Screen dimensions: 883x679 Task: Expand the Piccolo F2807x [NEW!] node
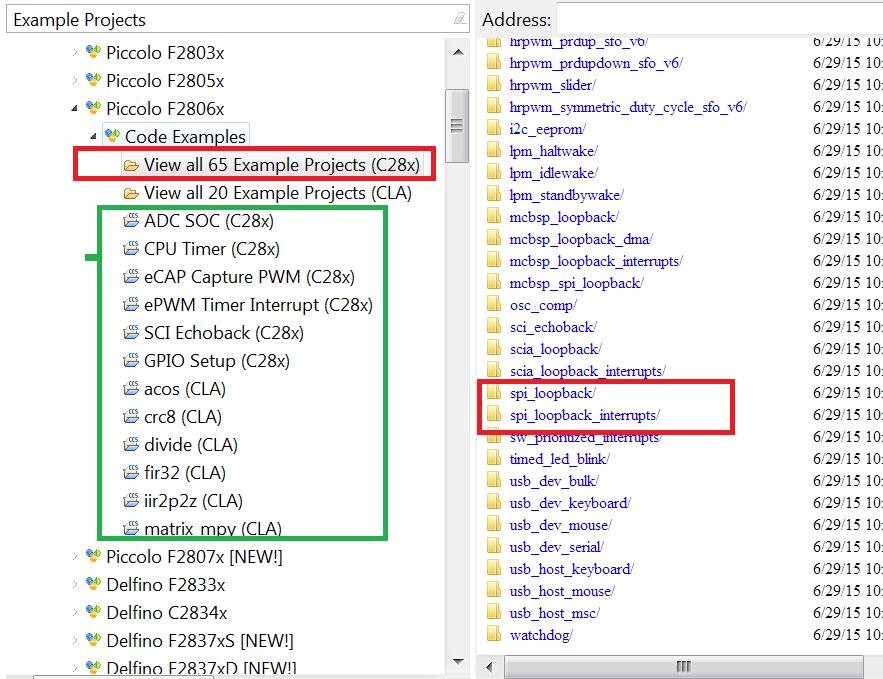coord(75,556)
